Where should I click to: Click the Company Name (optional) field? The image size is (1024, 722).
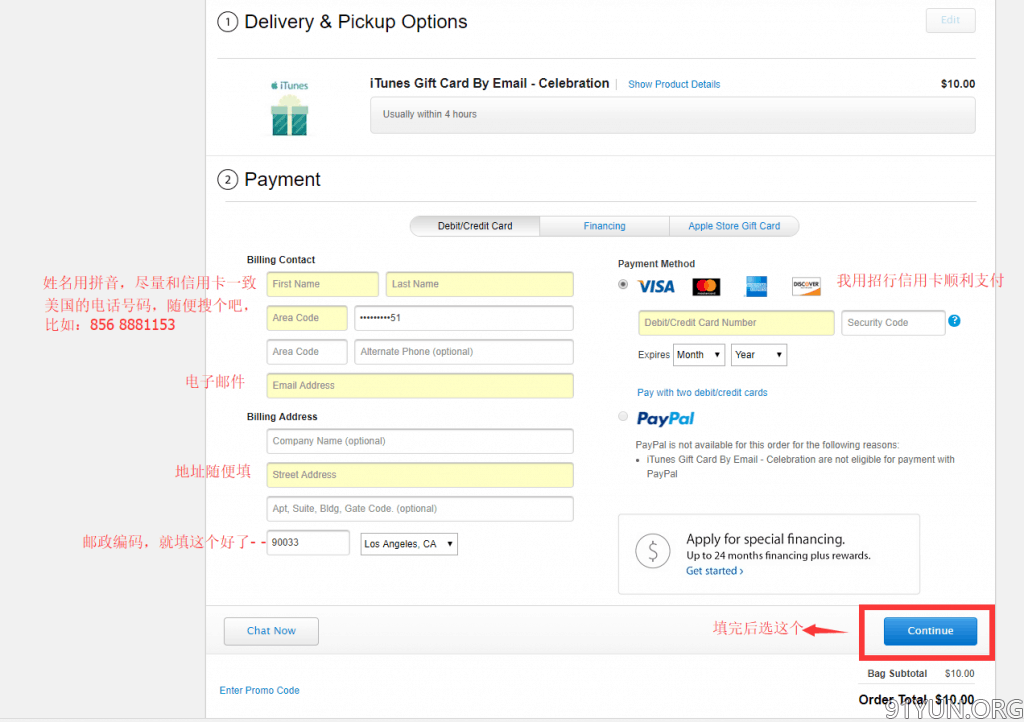coord(420,441)
